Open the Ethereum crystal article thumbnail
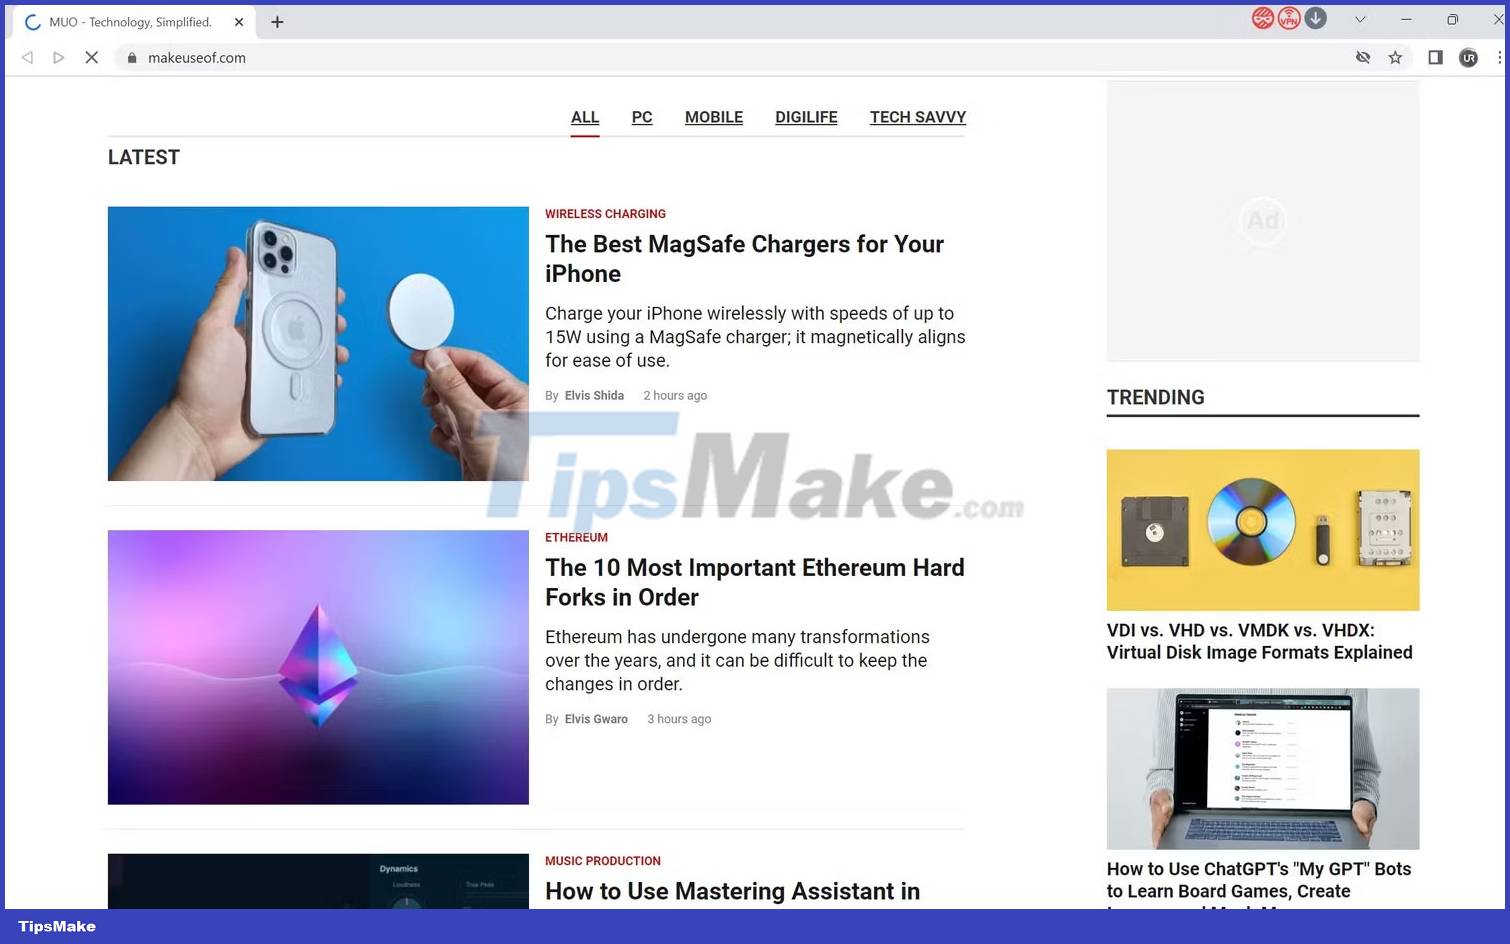The image size is (1510, 944). [x=318, y=667]
